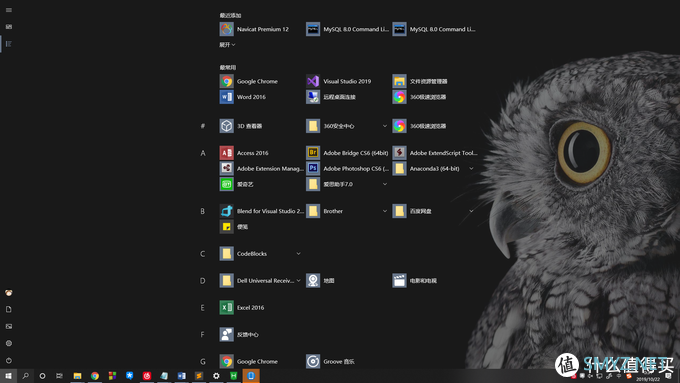This screenshot has height=383, width=680.
Task: Click user account avatar in left sidebar
Action: [x=9, y=293]
